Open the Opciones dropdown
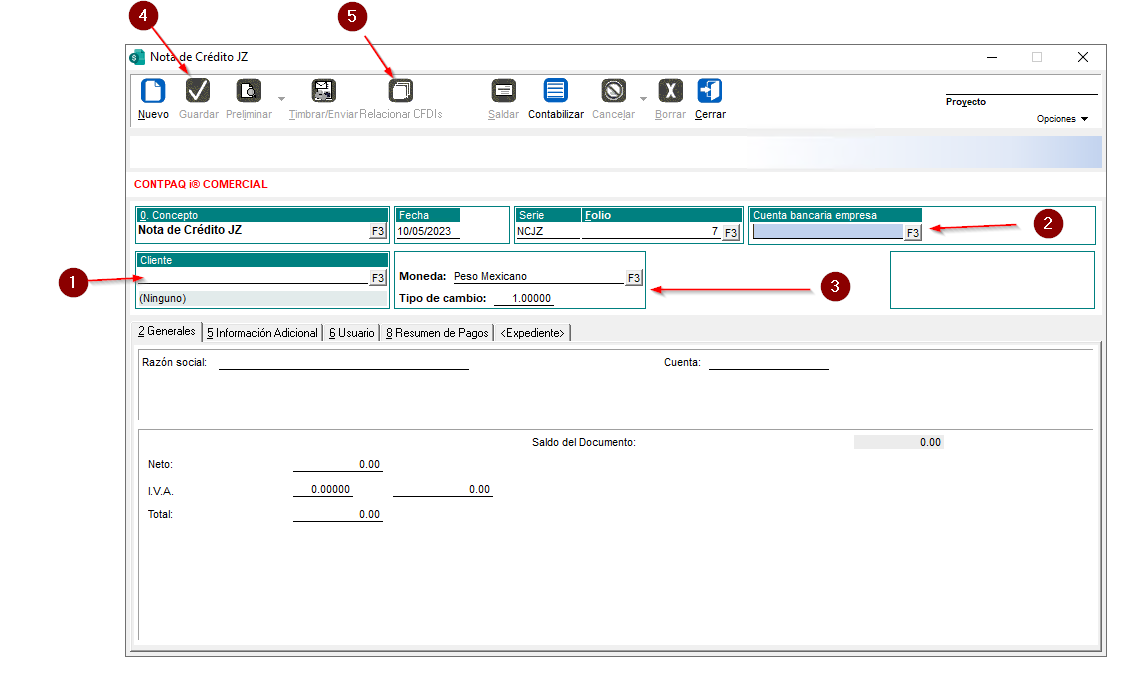The image size is (1130, 680). pyautogui.click(x=1062, y=119)
